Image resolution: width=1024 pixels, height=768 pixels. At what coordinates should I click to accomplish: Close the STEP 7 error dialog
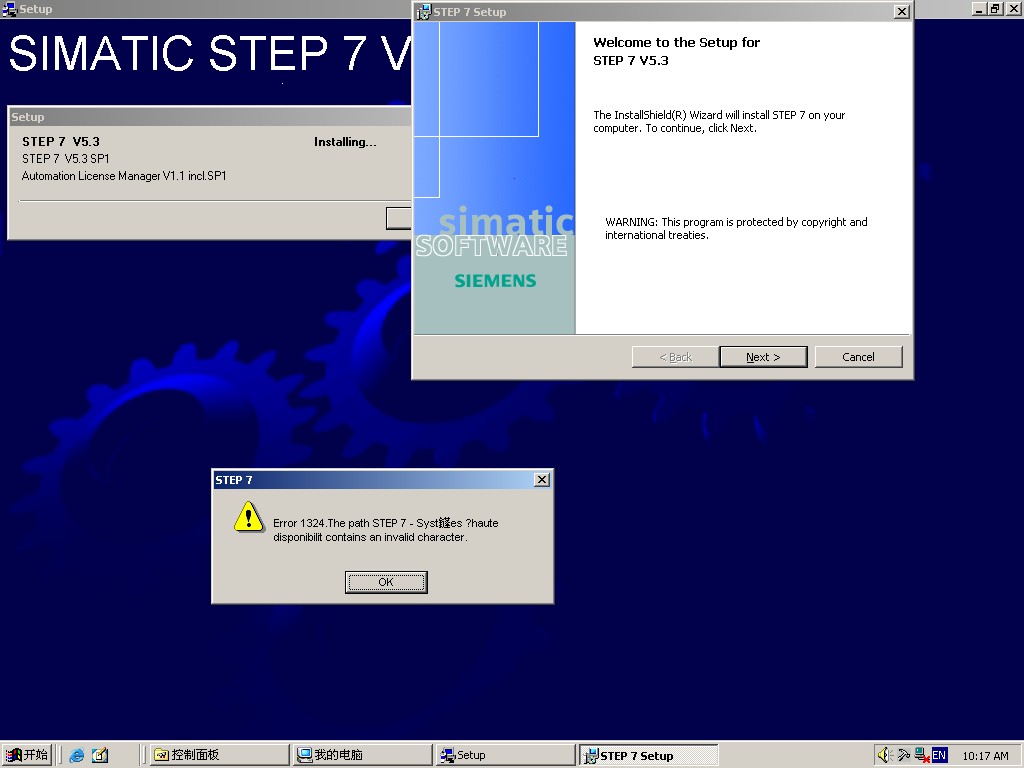click(x=541, y=480)
